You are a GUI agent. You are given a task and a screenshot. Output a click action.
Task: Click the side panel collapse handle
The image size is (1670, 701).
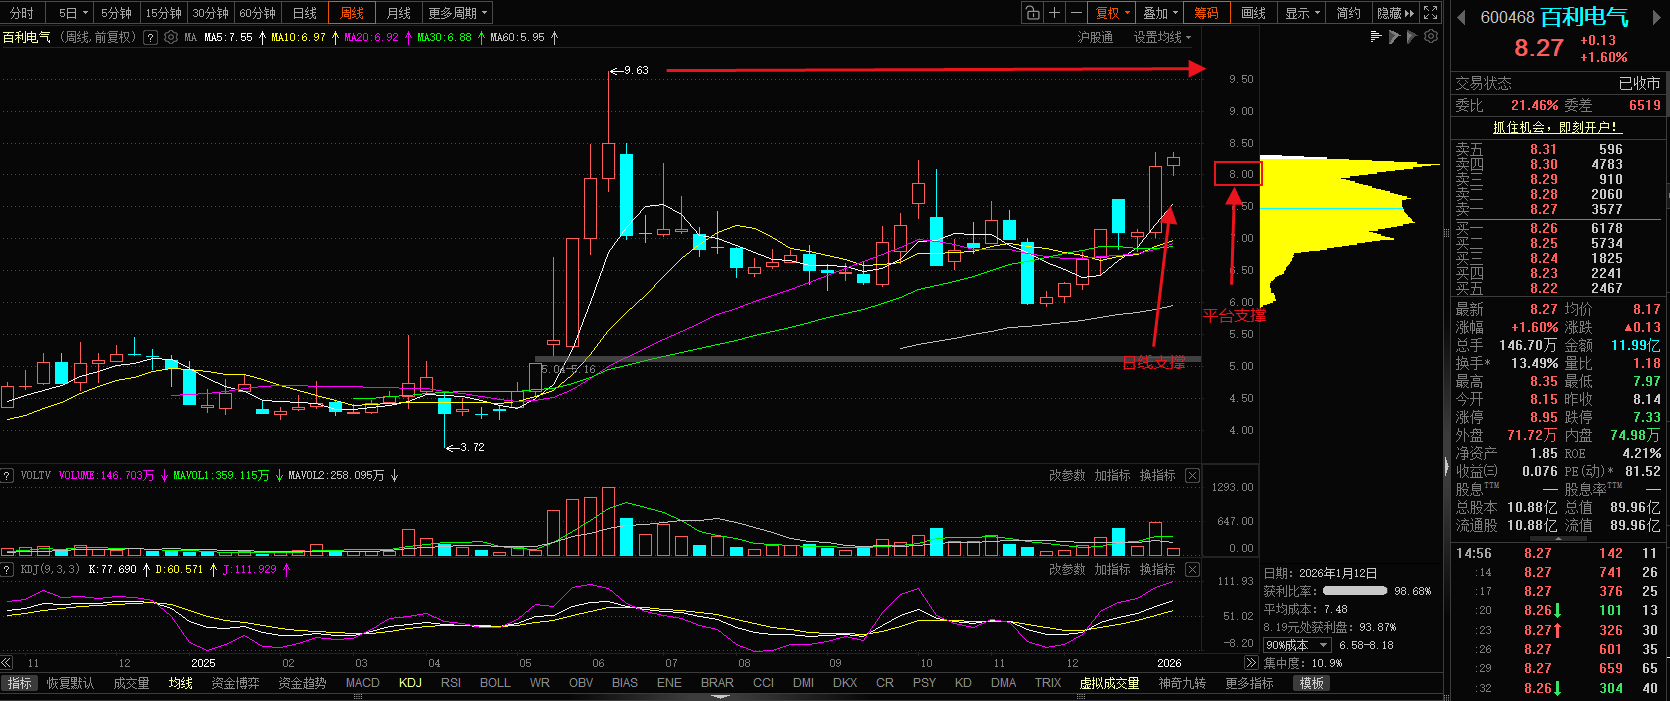pos(1446,466)
